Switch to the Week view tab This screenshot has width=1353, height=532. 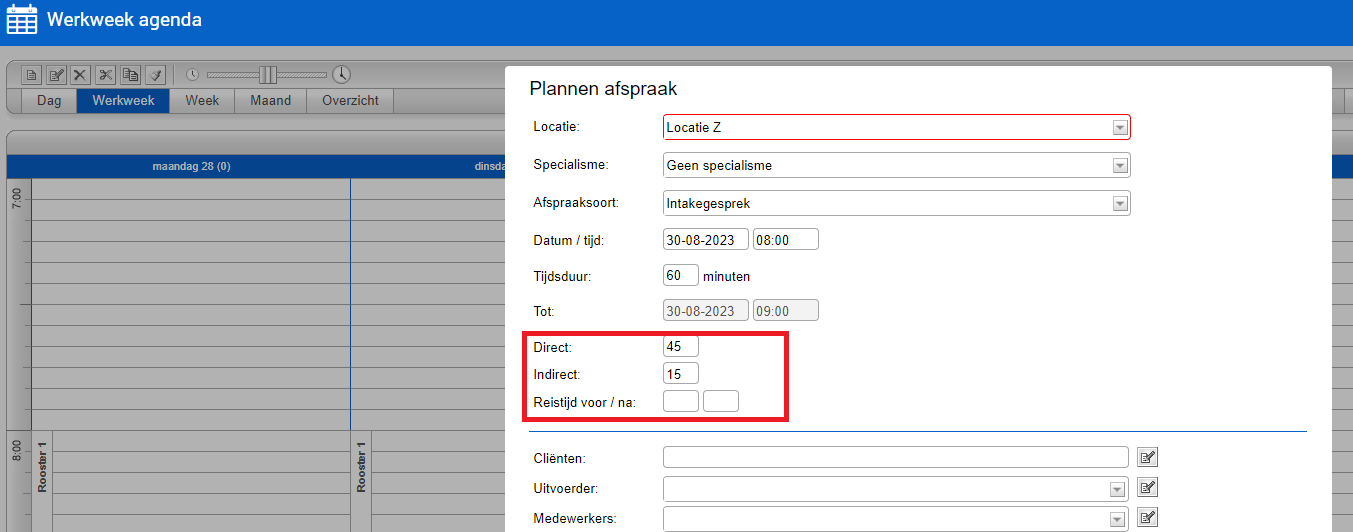[202, 101]
